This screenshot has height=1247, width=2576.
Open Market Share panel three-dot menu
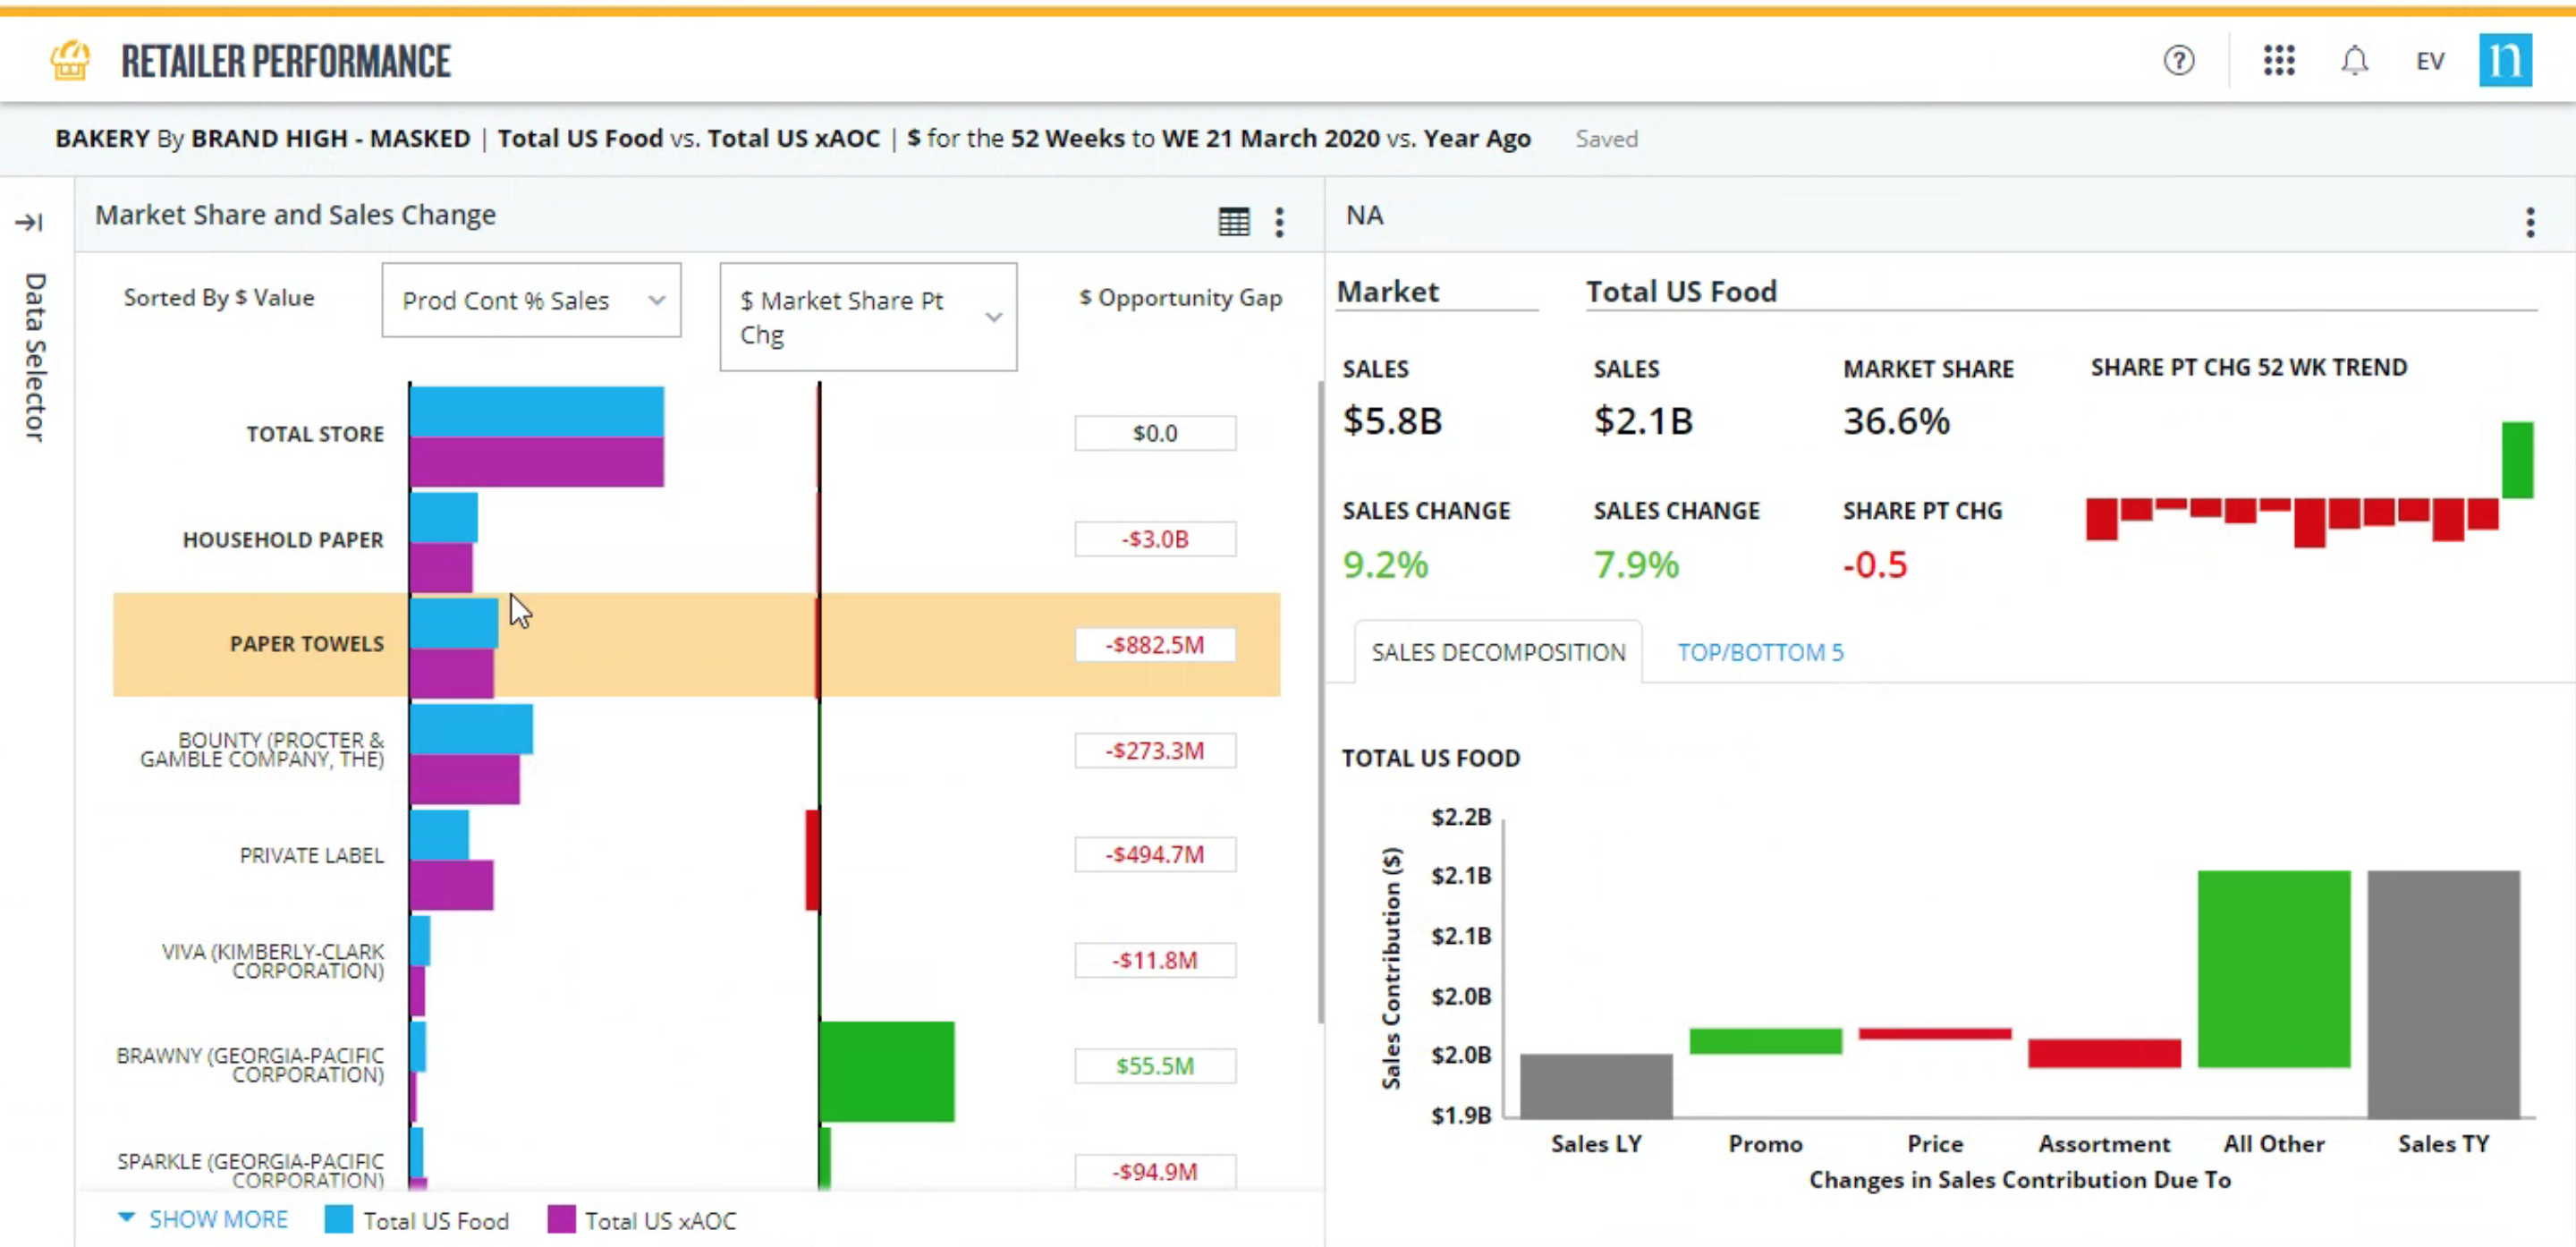(x=1279, y=222)
